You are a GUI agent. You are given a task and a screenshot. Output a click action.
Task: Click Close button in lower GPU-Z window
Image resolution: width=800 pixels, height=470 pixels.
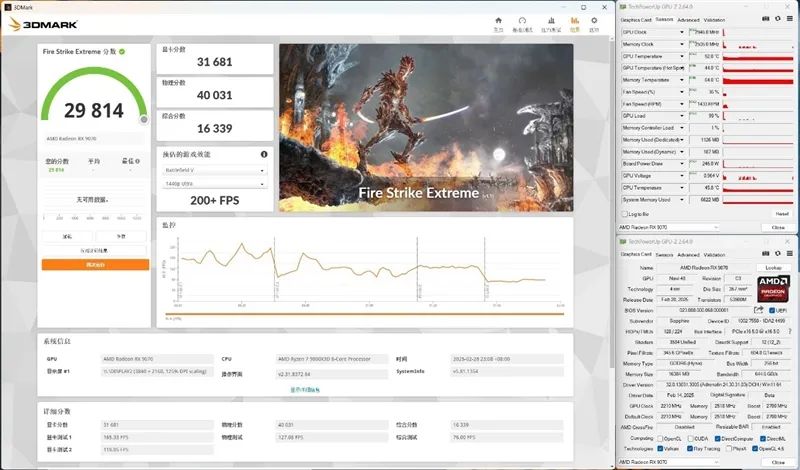tap(778, 462)
